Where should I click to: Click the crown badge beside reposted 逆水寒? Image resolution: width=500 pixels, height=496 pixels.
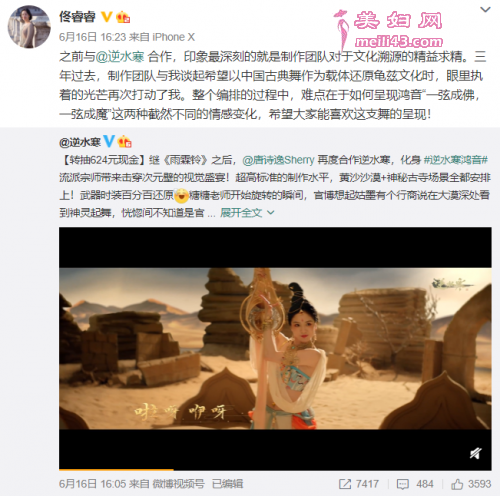(x=125, y=142)
